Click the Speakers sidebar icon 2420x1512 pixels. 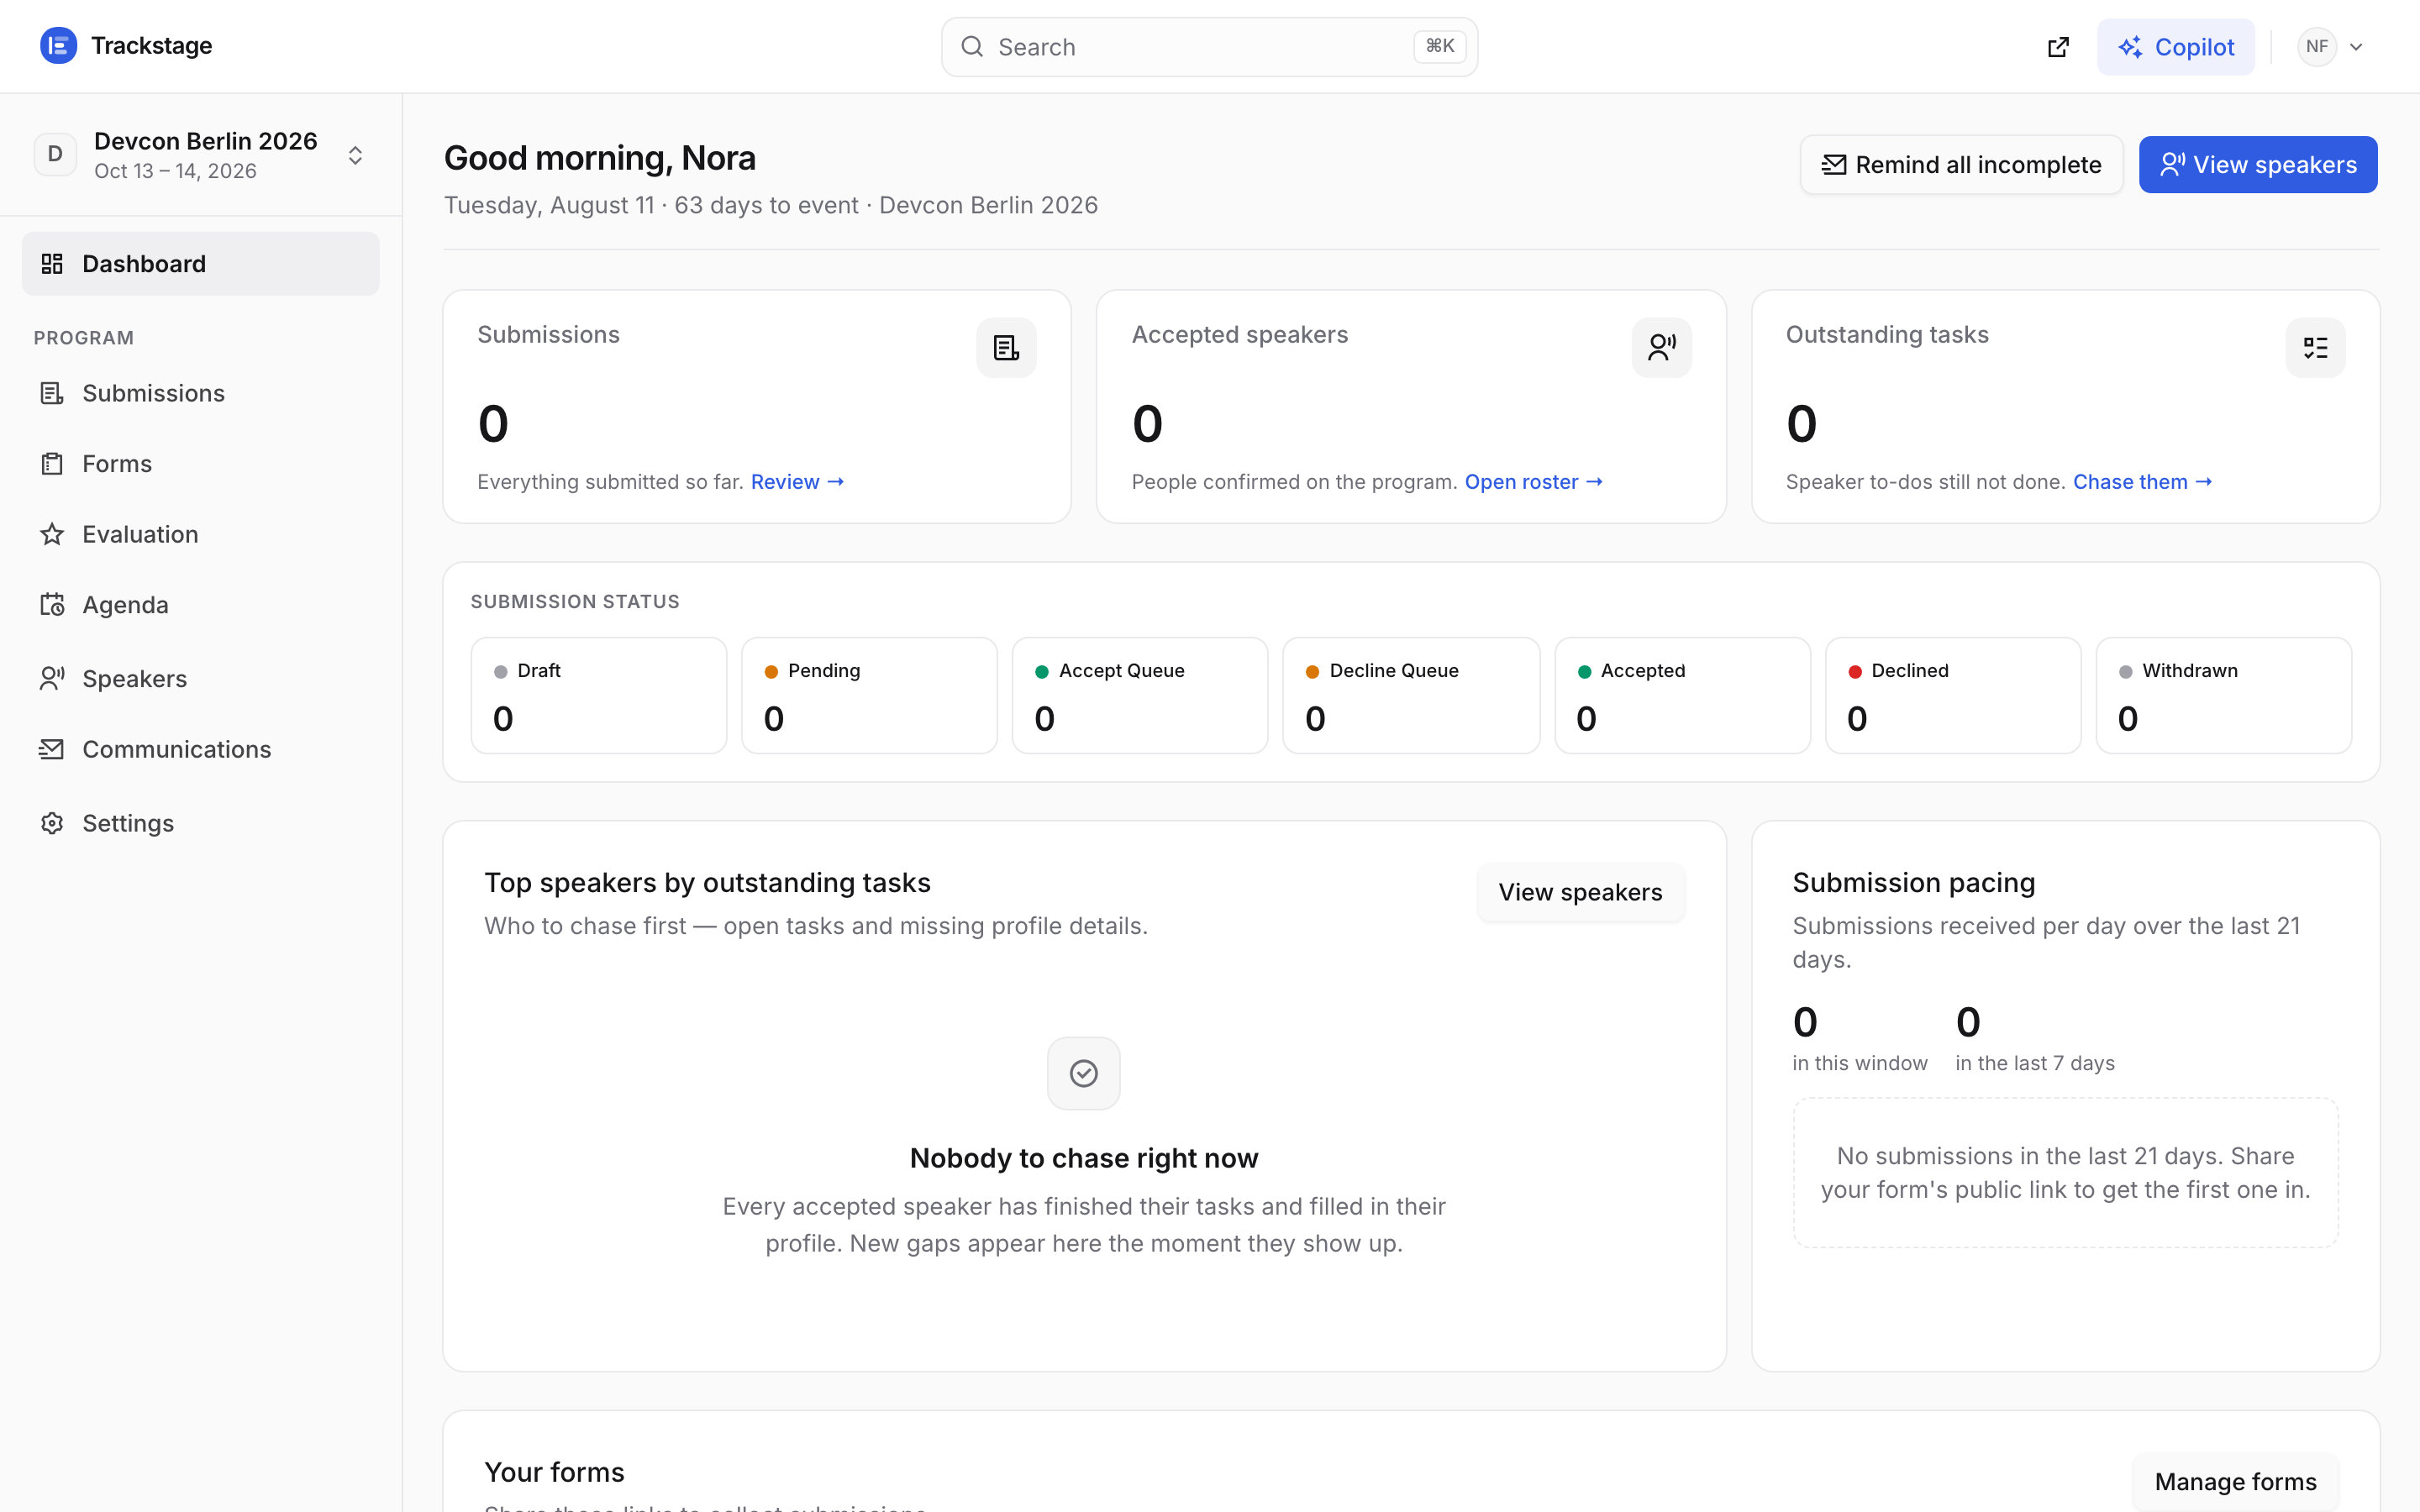[52, 679]
